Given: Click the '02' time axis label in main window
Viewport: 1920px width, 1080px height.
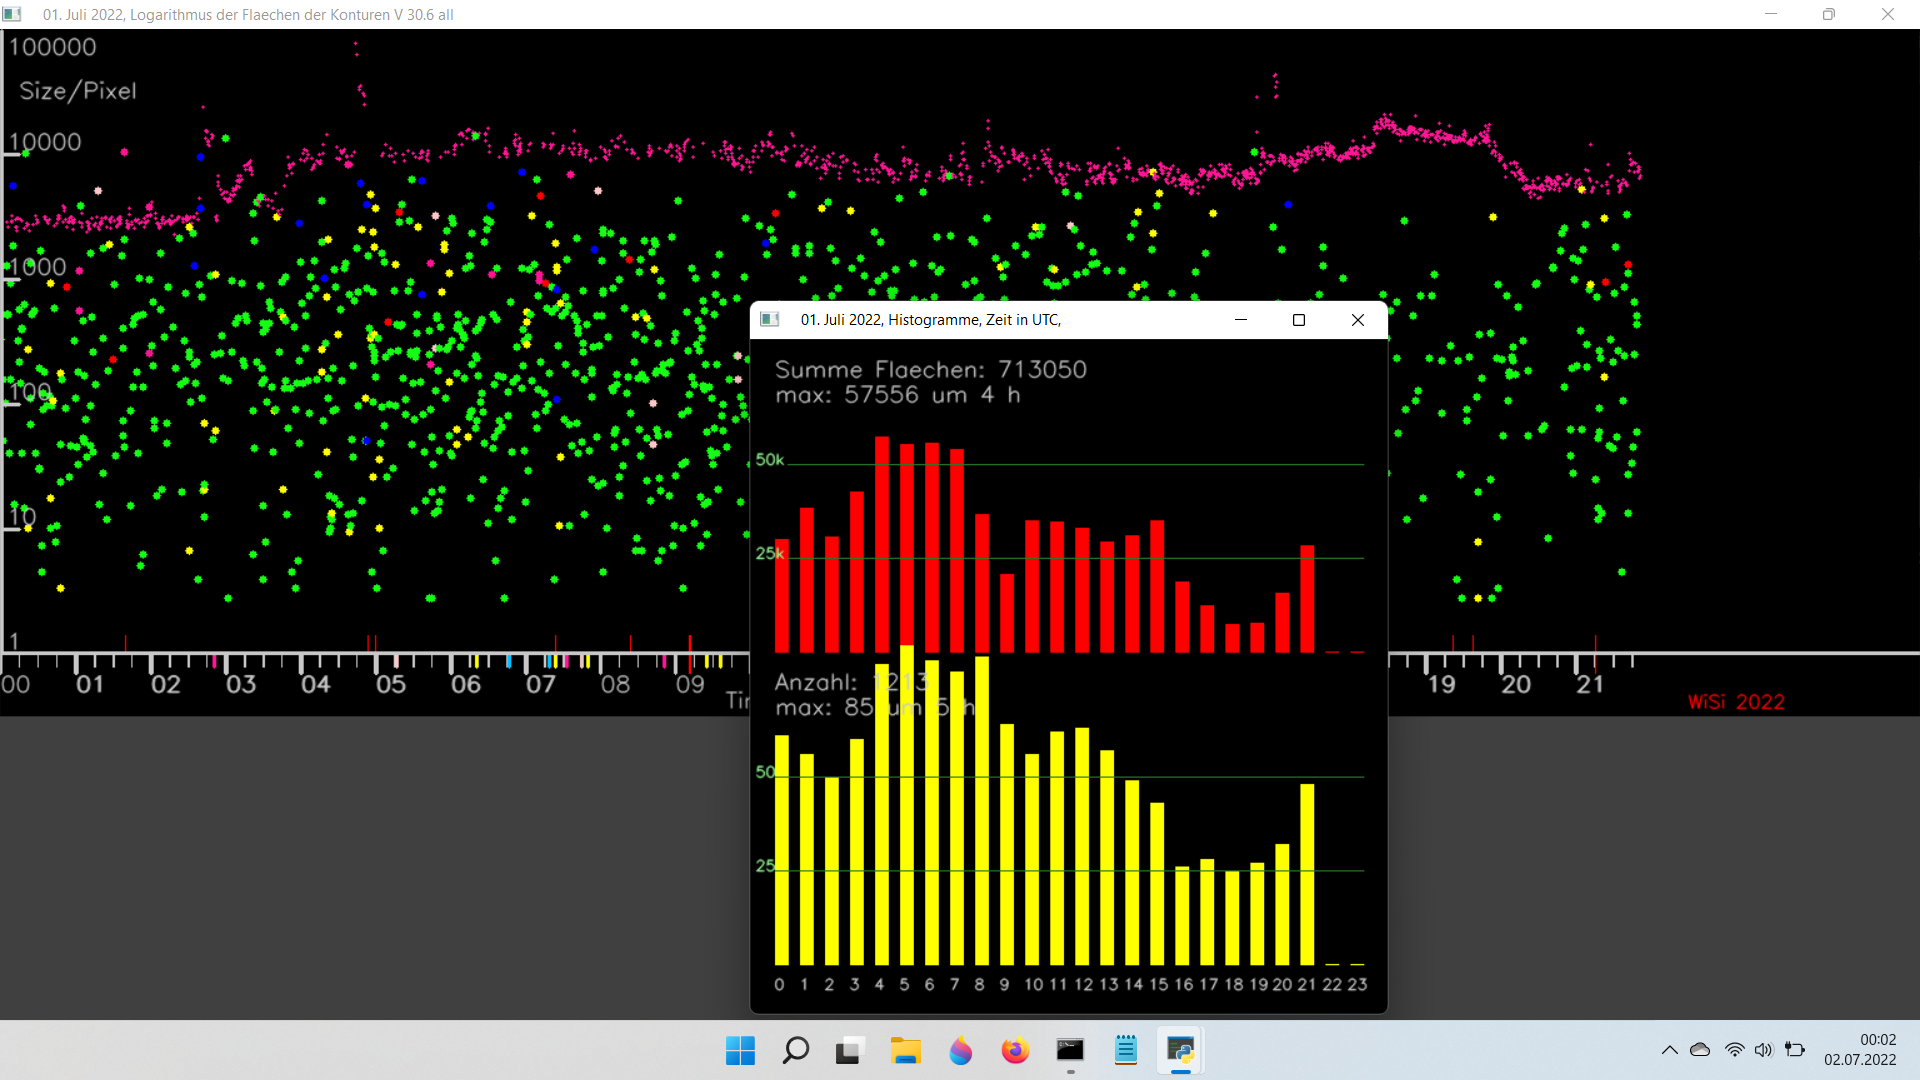Looking at the screenshot, I should coord(166,685).
